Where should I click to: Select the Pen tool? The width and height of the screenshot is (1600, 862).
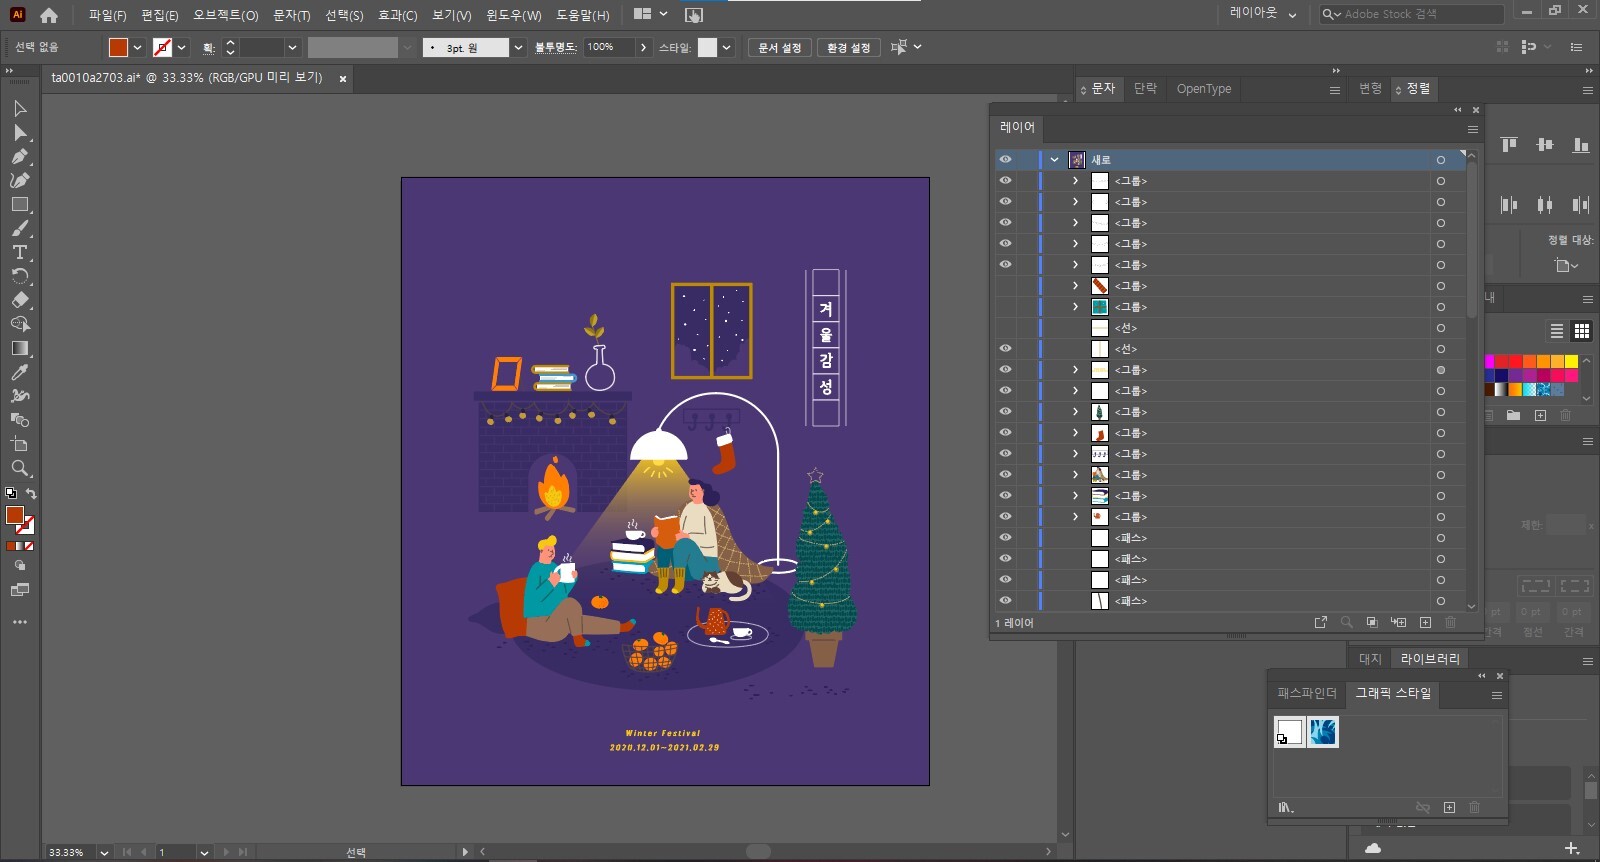[19, 156]
